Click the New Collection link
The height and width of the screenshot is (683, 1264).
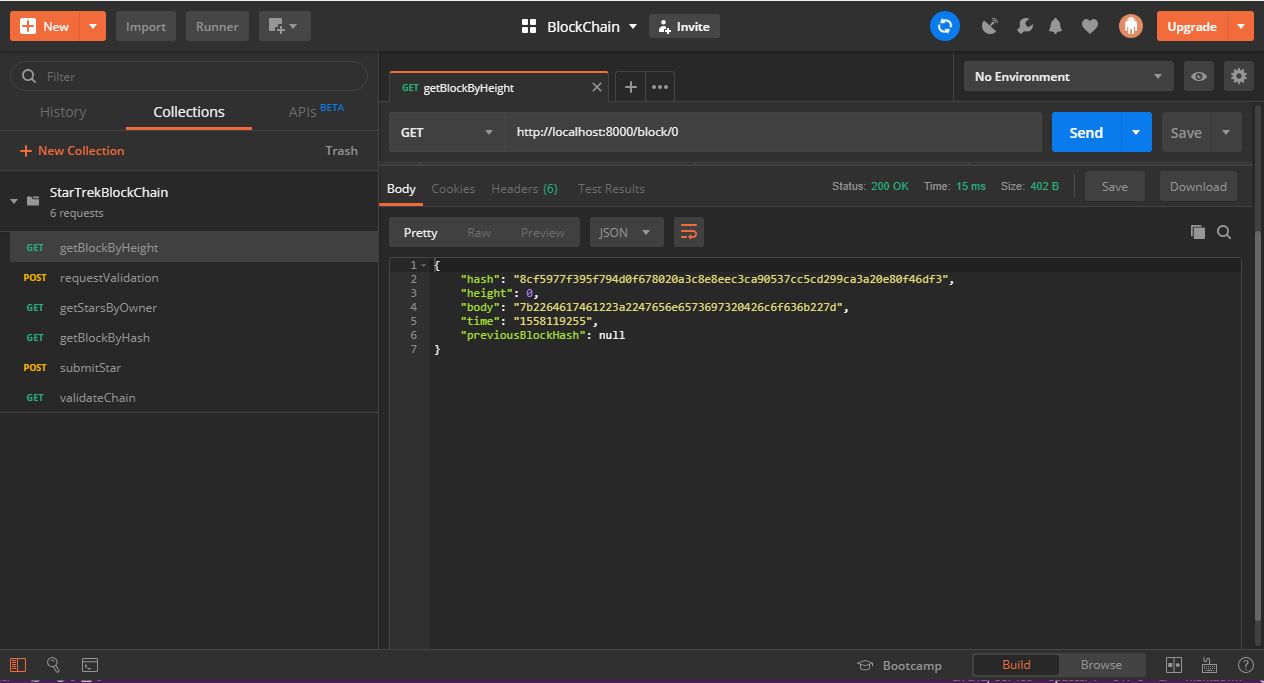click(x=72, y=151)
